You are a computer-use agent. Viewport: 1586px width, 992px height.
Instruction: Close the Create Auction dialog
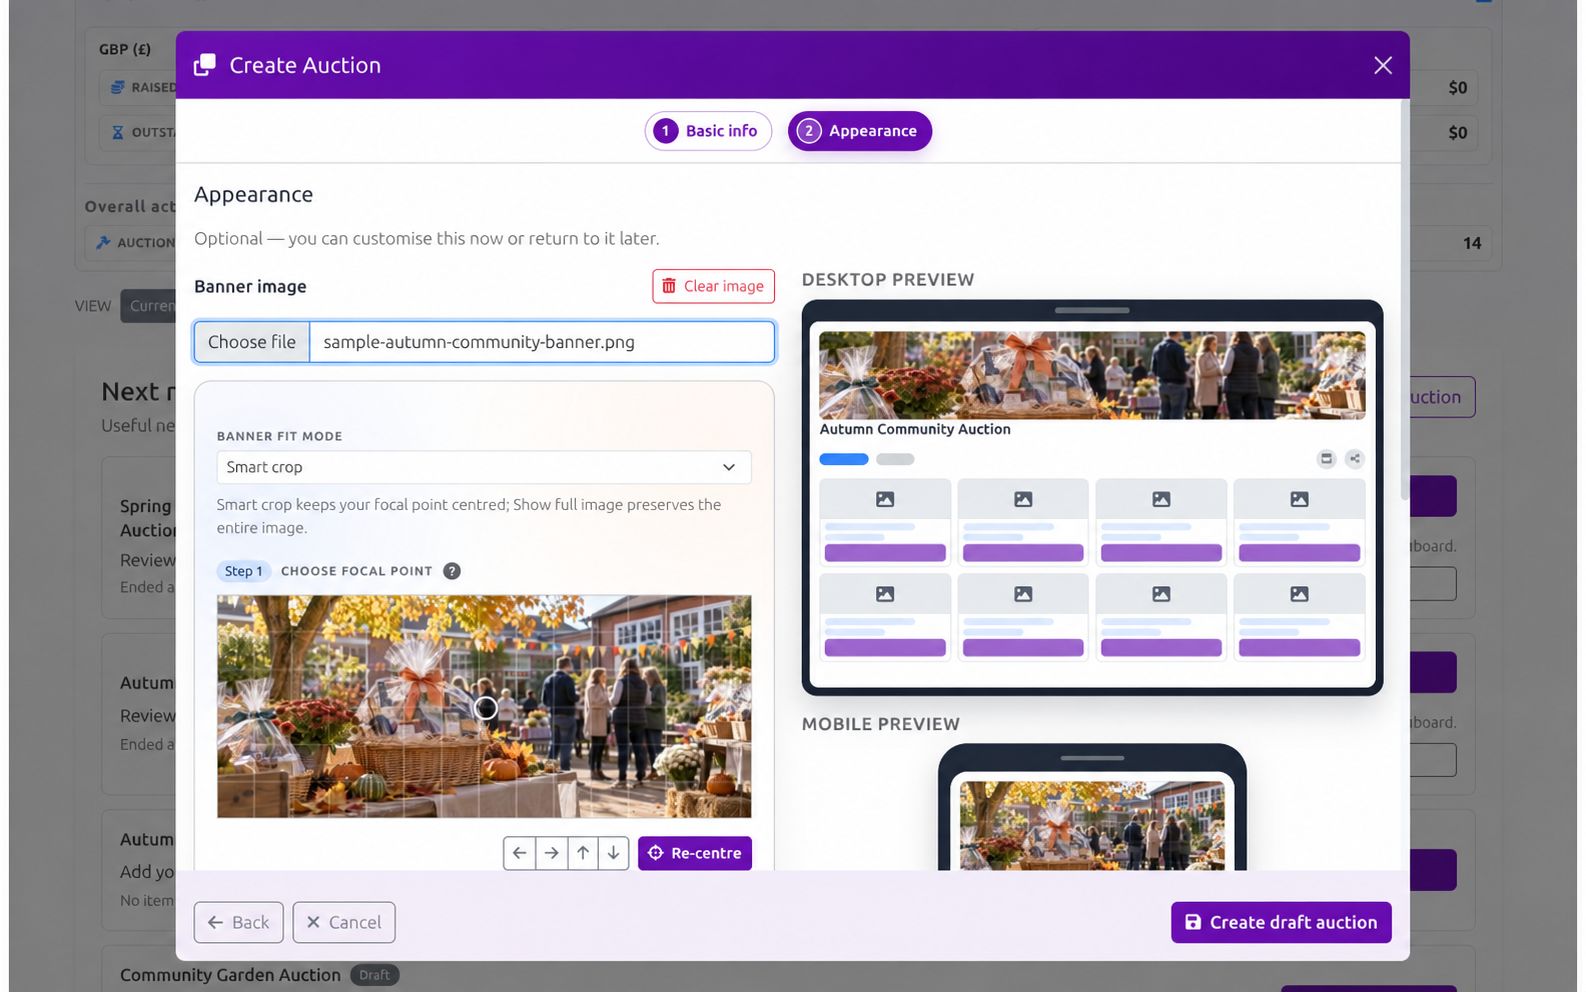(x=1382, y=65)
